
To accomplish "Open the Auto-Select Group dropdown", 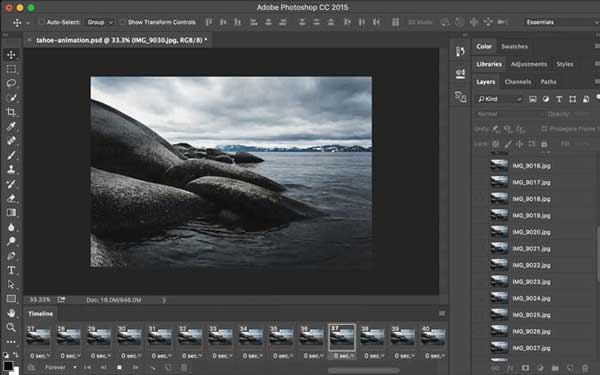I will point(99,22).
